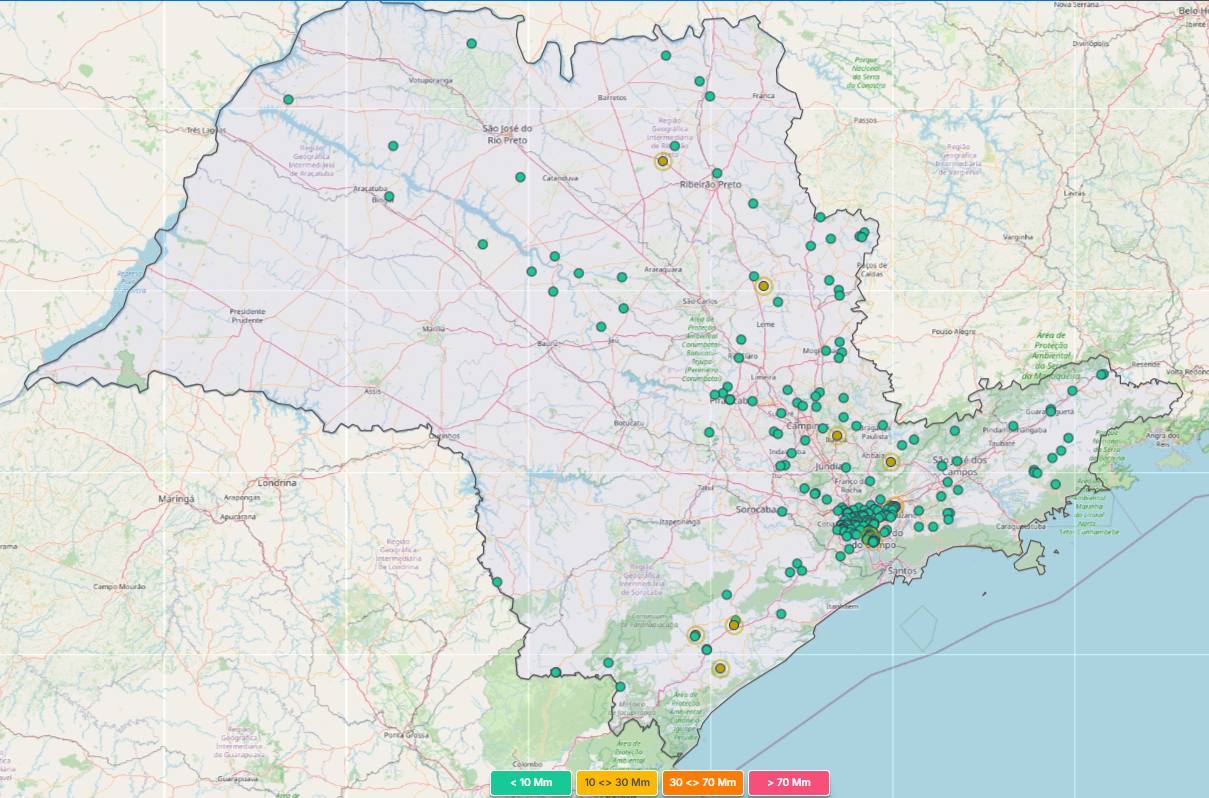The width and height of the screenshot is (1209, 798).
Task: Open the southernmost yellow marker on the map
Action: click(x=720, y=668)
